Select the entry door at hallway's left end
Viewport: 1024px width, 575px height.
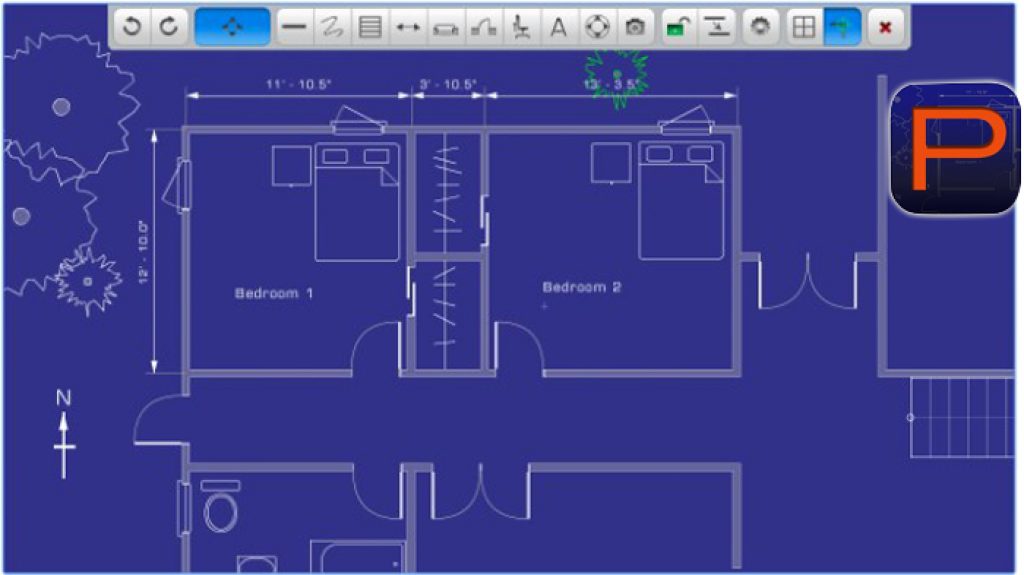[161, 420]
